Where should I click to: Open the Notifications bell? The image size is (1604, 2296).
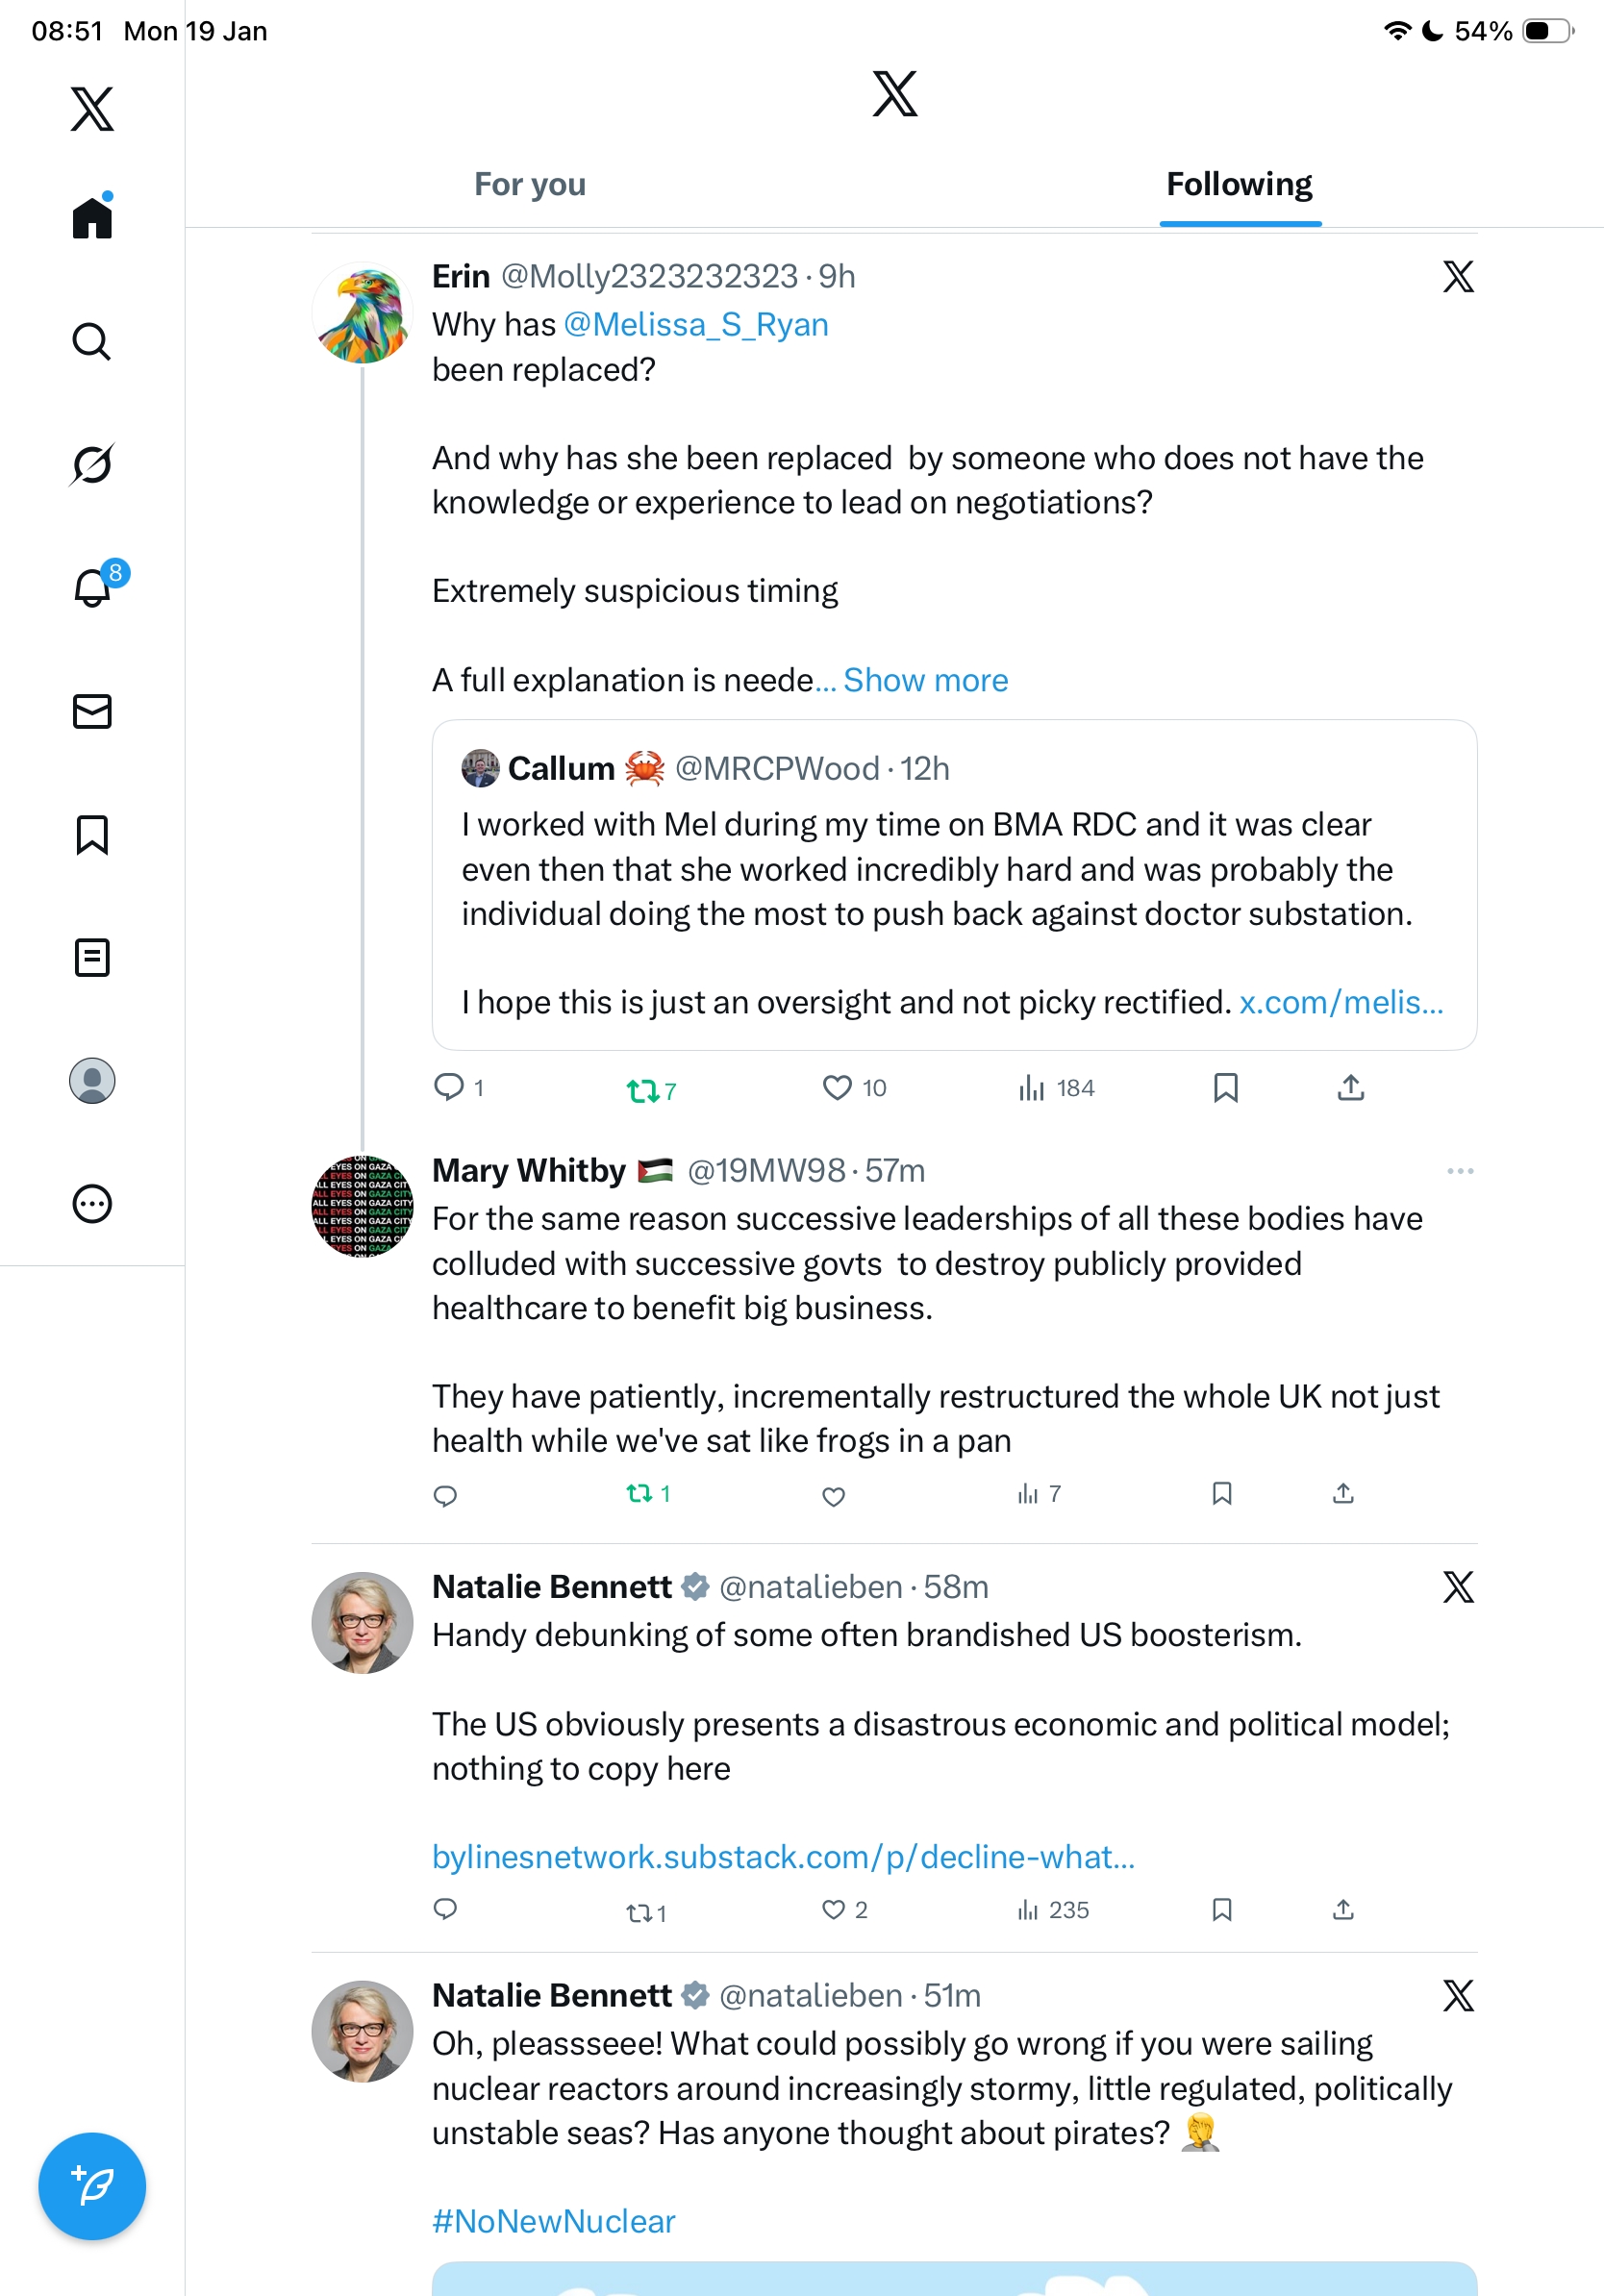93,588
